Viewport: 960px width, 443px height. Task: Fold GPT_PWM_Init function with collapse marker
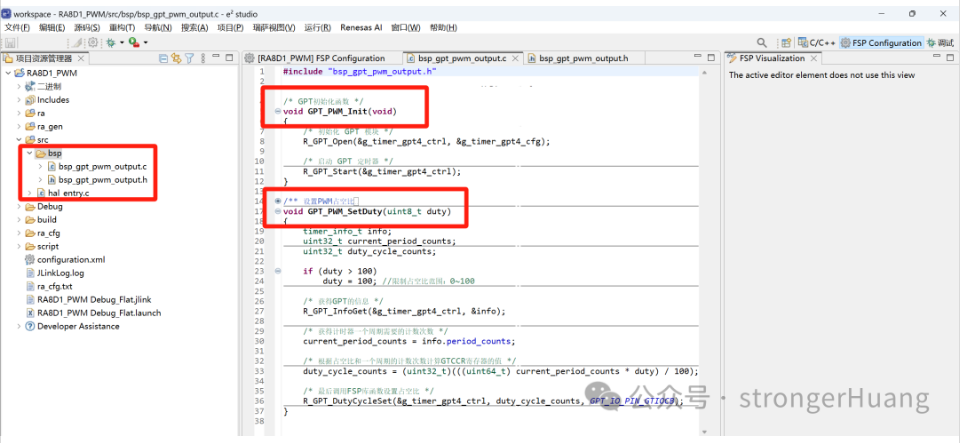point(278,111)
